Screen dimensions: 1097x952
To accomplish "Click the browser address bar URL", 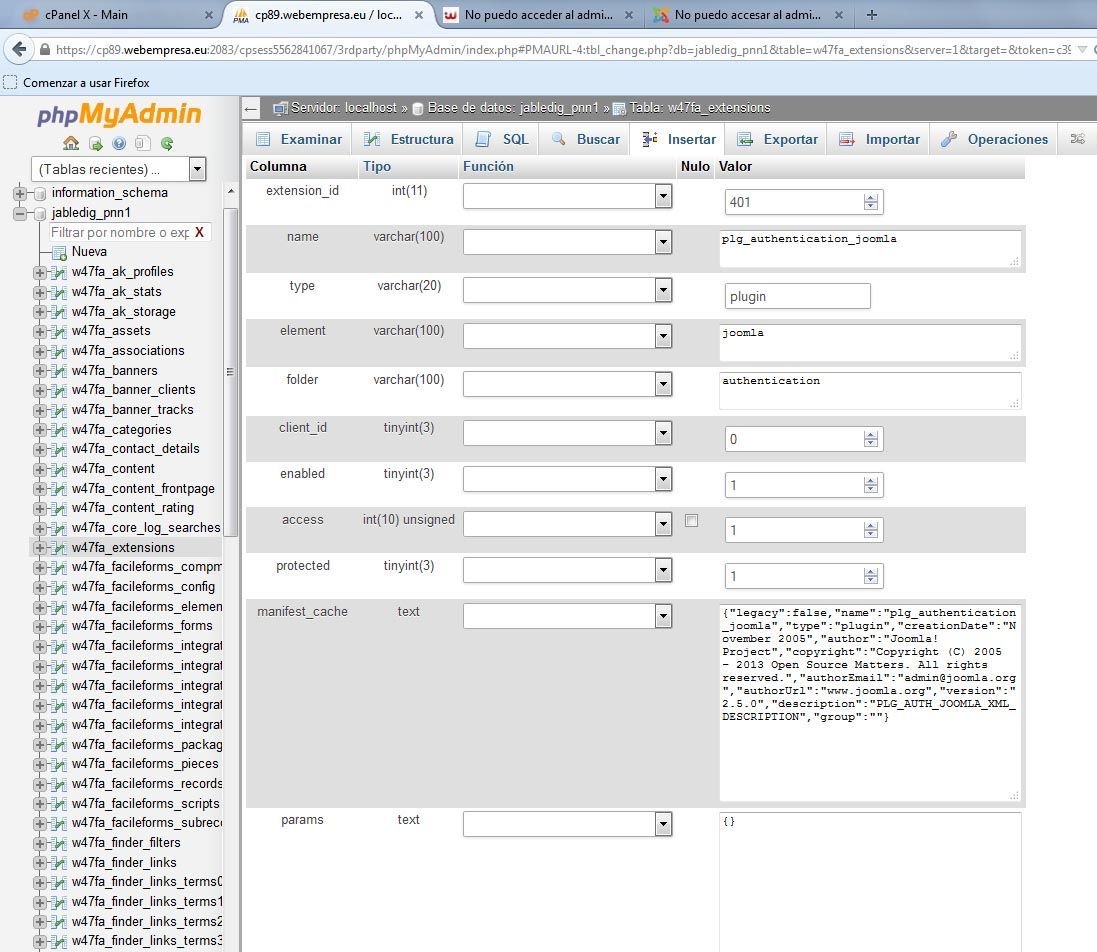I will click(x=562, y=50).
